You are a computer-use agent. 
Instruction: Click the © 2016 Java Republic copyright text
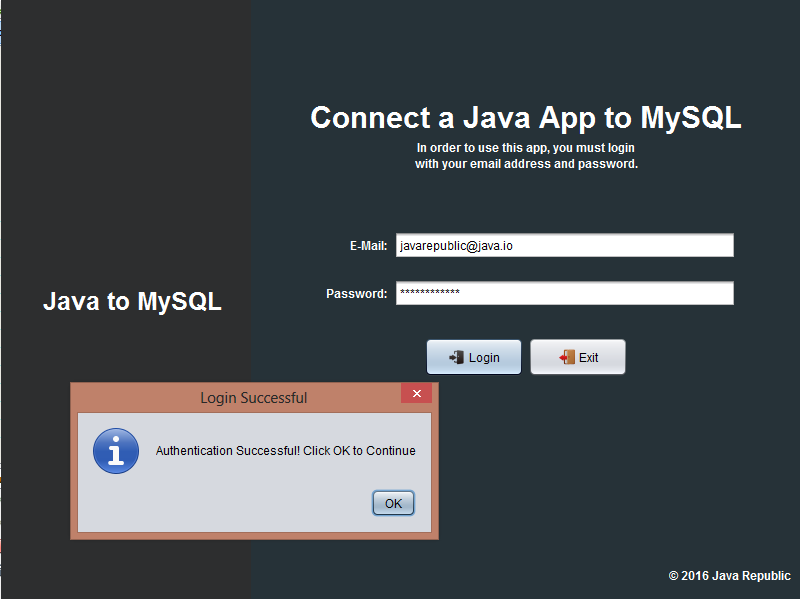730,575
